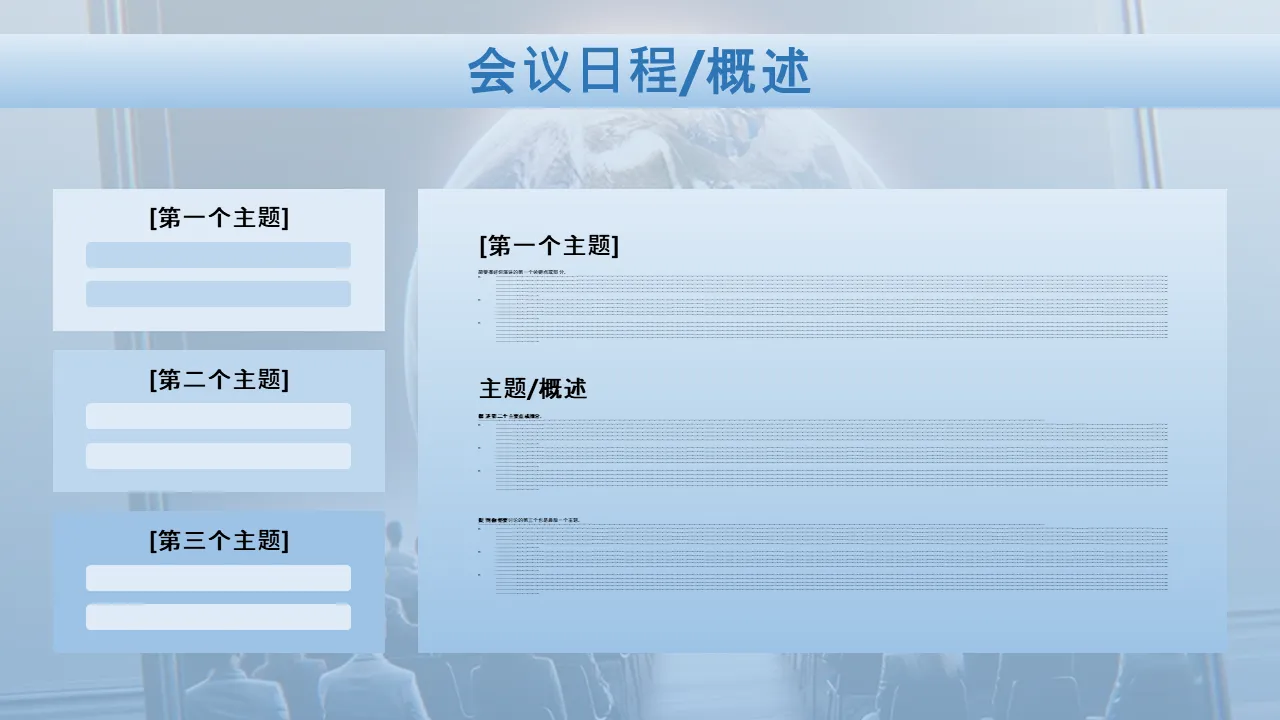The width and height of the screenshot is (1280, 720).
Task: Click intro line of the bottom text section
Action: pyautogui.click(x=530, y=521)
